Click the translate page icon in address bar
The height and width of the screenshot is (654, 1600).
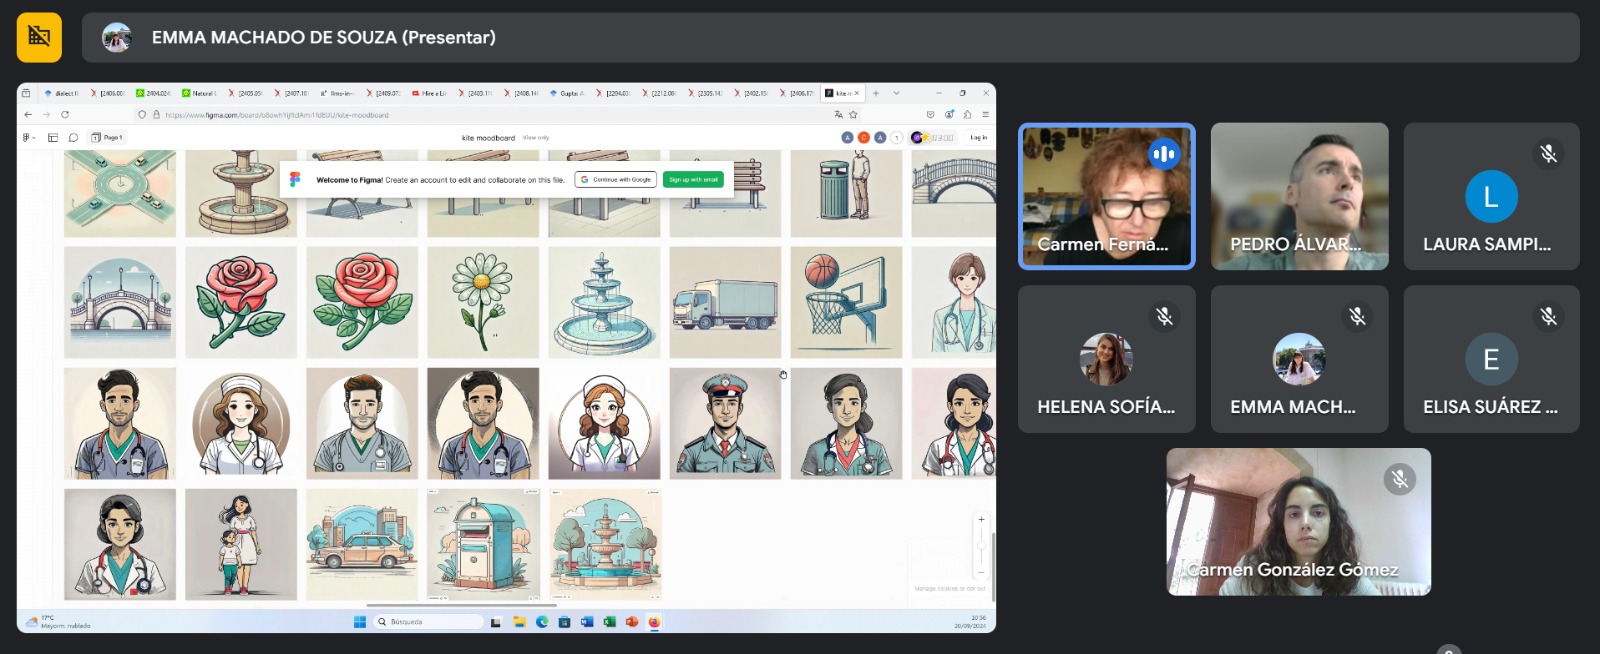point(839,115)
